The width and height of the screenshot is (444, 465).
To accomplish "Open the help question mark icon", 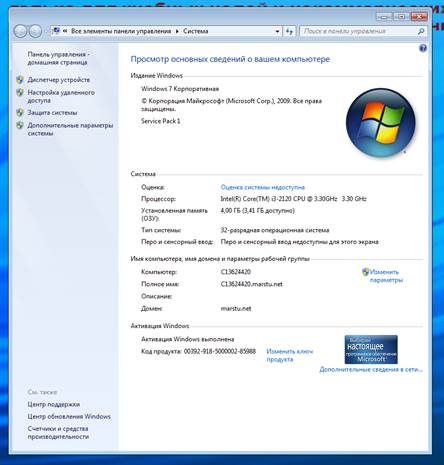I will click(423, 48).
